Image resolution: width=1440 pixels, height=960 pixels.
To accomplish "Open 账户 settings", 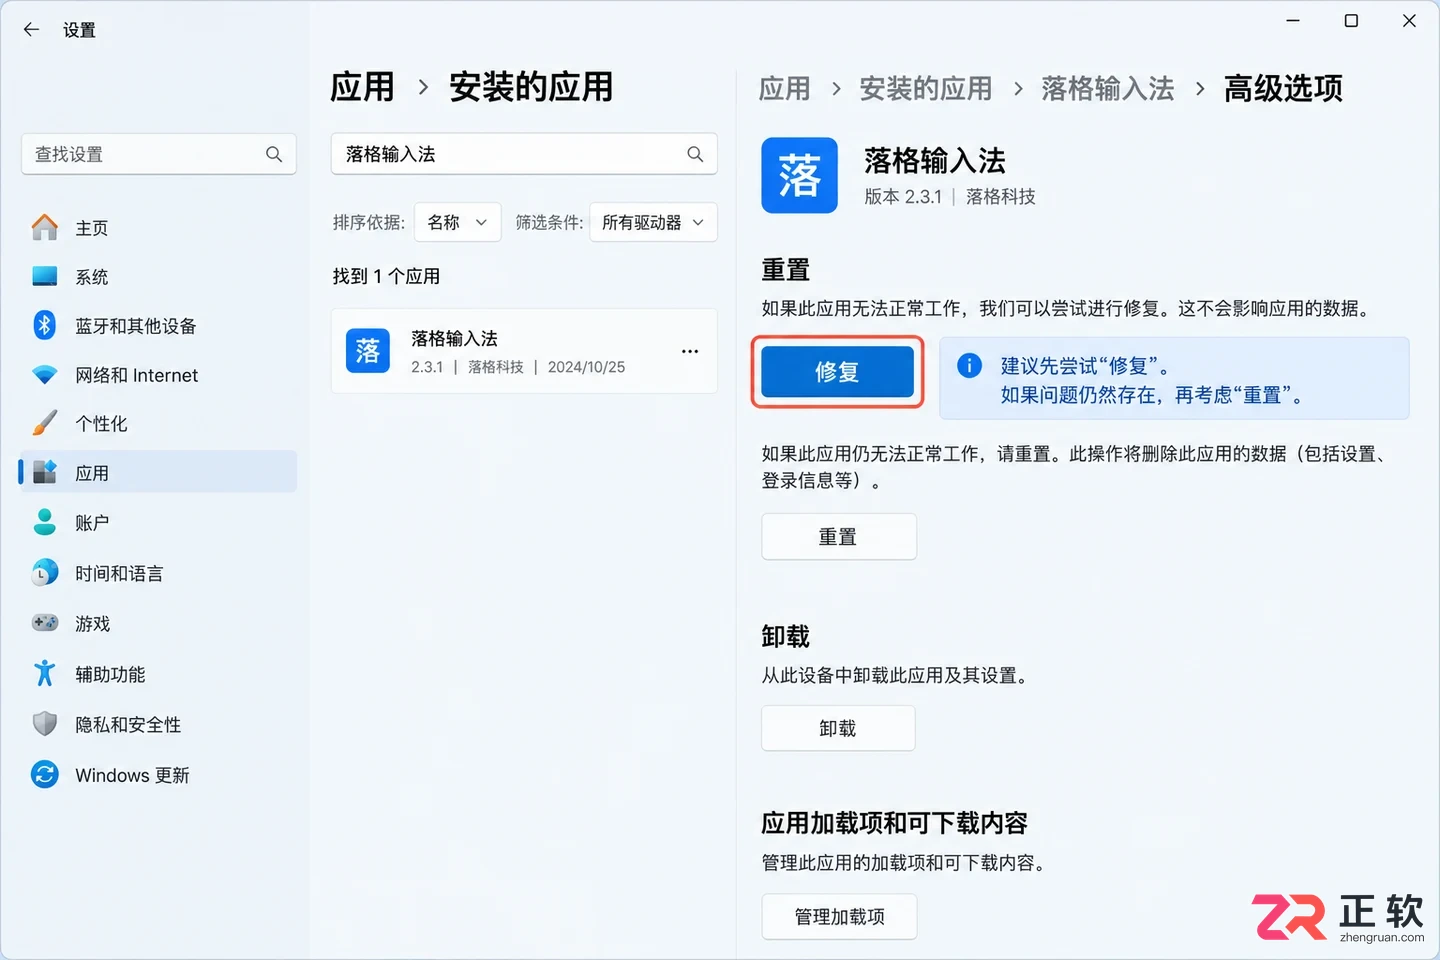I will [x=158, y=523].
